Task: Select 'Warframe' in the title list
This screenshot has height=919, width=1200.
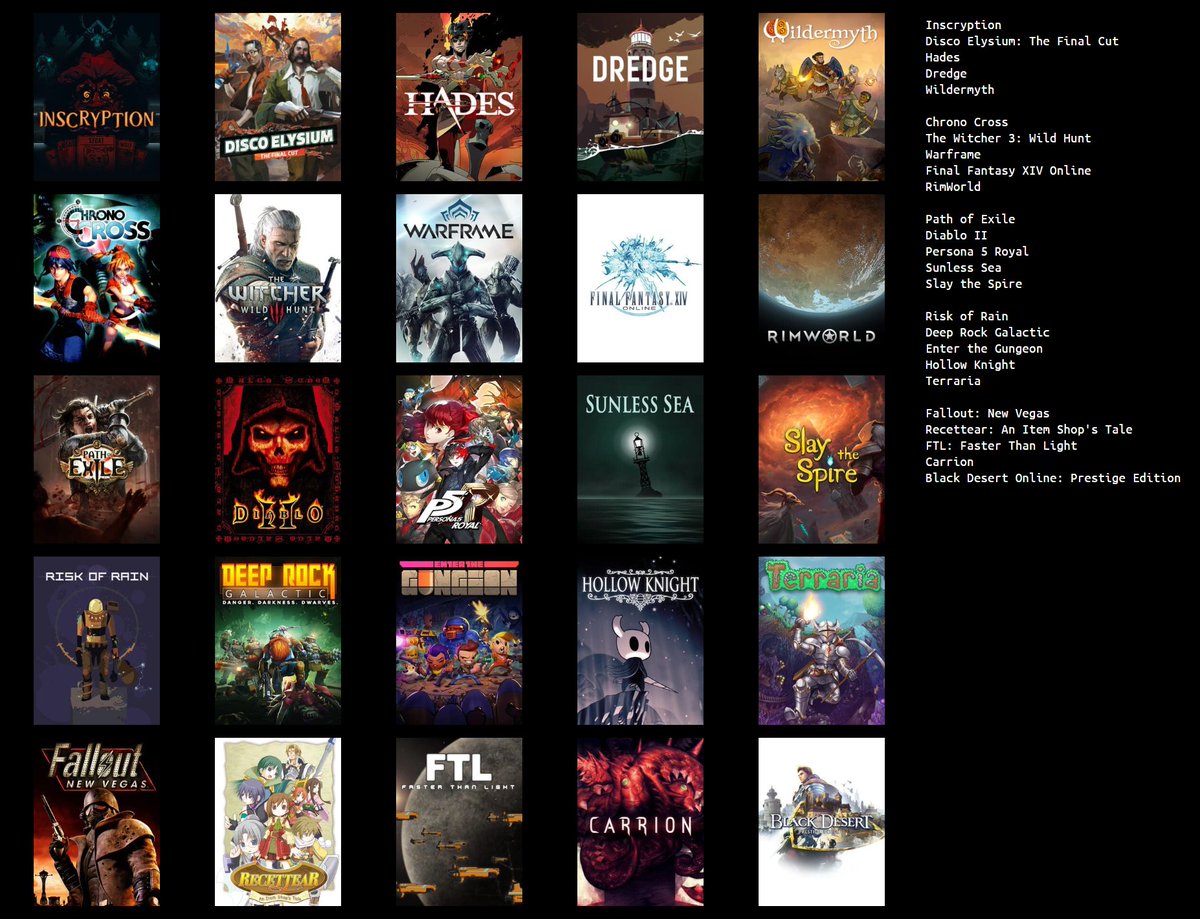Action: 953,154
